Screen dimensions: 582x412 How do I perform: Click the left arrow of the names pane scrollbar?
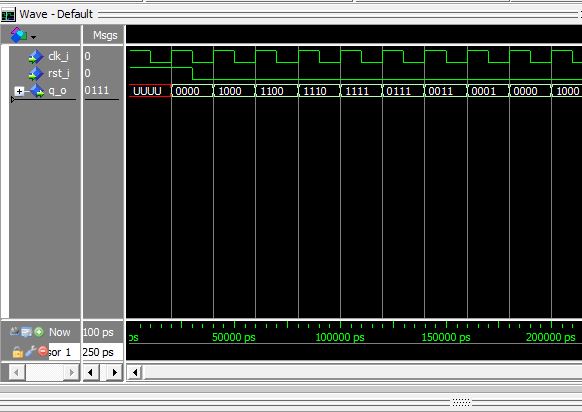tap(16, 372)
